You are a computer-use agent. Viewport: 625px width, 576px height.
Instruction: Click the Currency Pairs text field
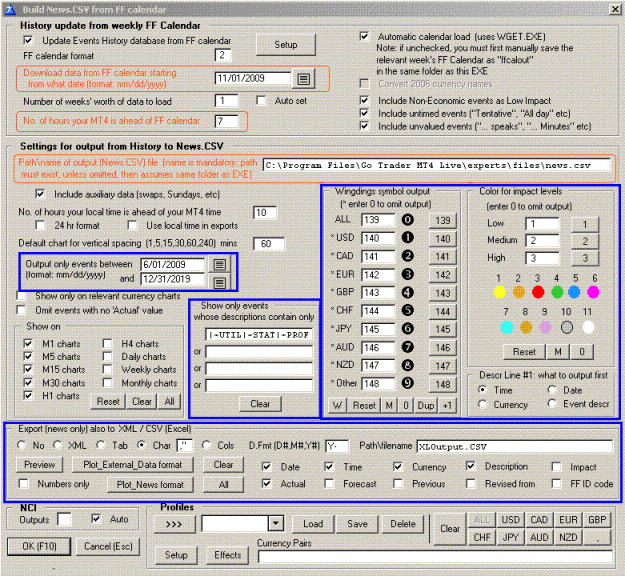tap(435, 556)
